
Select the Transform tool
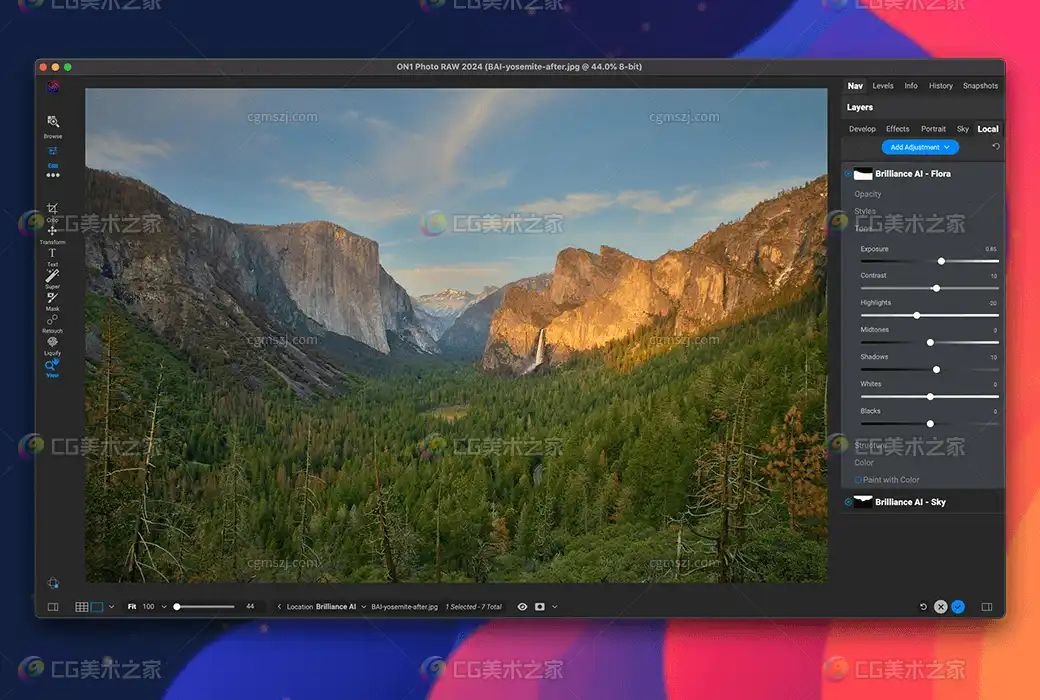pos(53,232)
